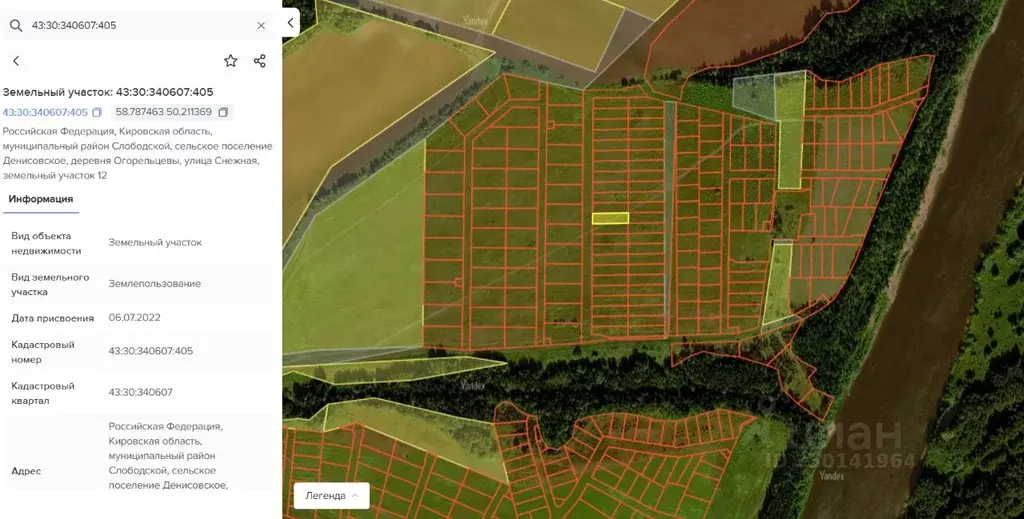
Task: Click cadastral number link 43:30:340607:405
Action: tap(45, 112)
